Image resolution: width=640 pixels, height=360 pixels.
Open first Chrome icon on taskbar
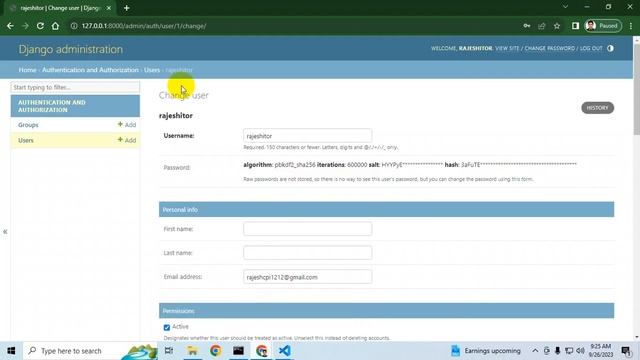[216, 351]
